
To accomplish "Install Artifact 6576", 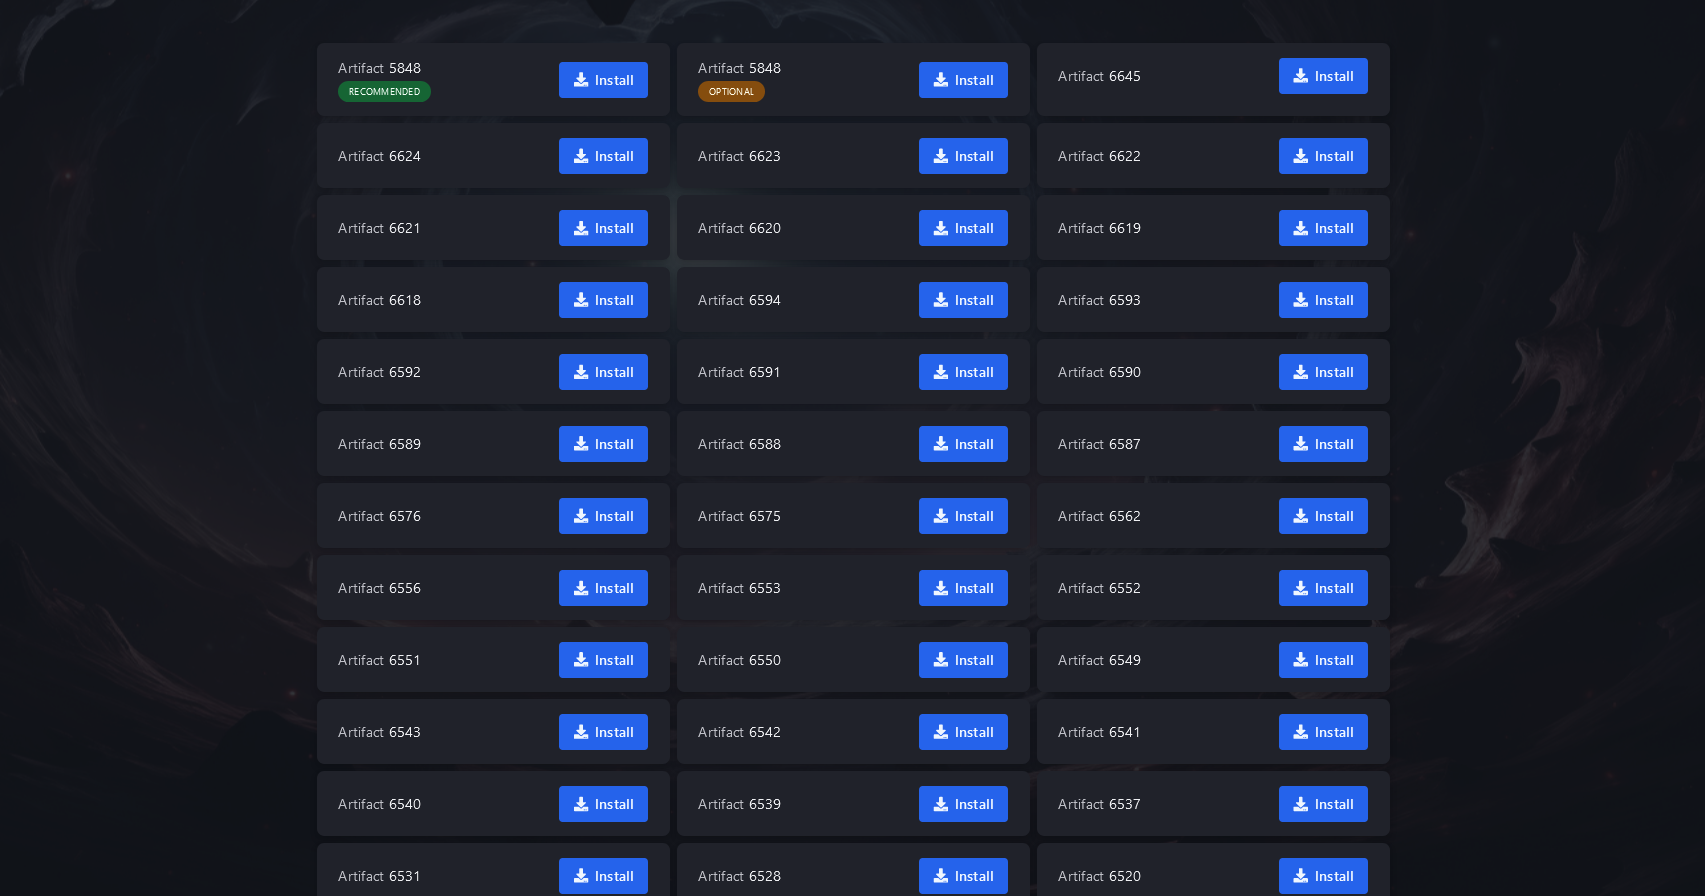I will point(603,516).
